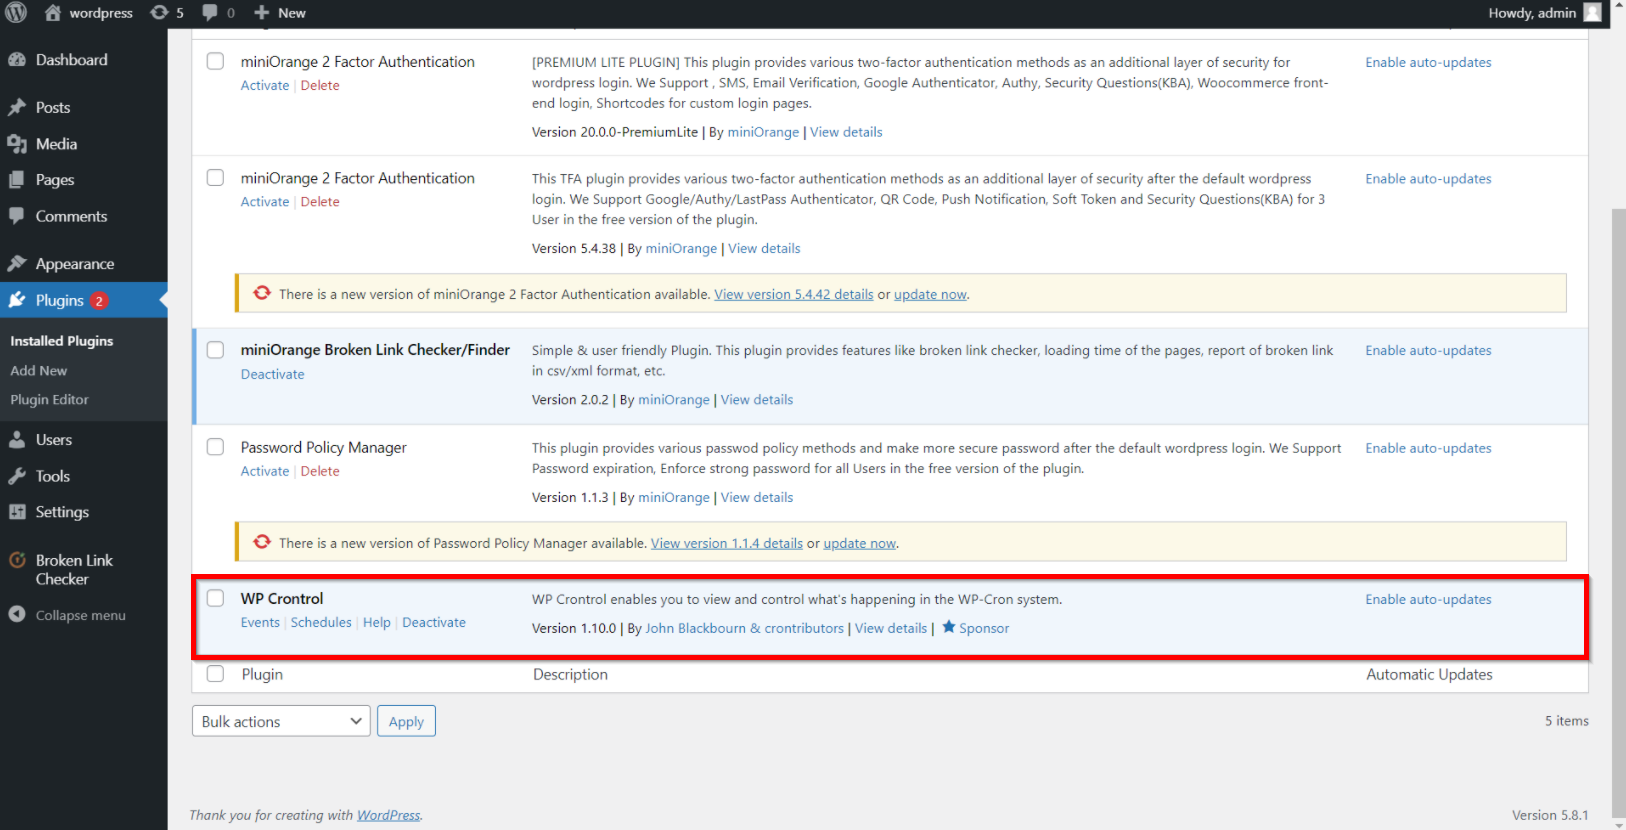The image size is (1626, 830).
Task: Open pending updates icon in admin bar
Action: tap(159, 12)
